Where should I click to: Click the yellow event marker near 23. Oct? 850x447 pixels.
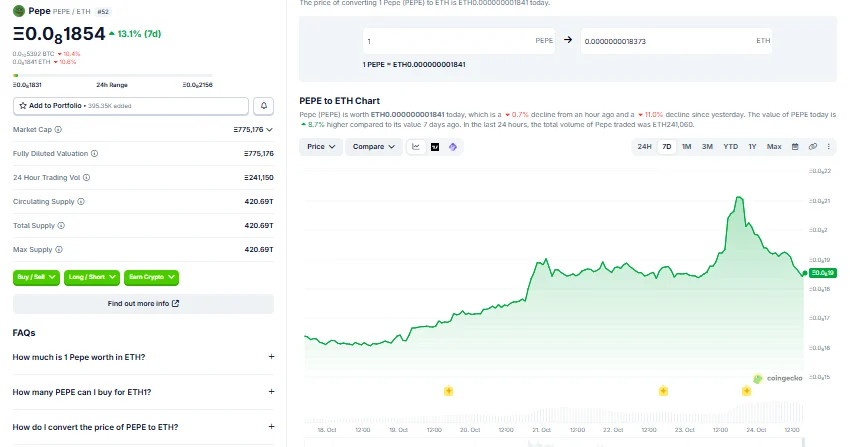(663, 391)
